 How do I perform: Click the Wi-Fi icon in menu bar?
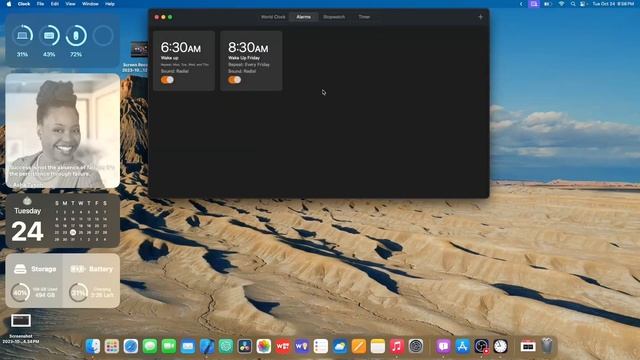pyautogui.click(x=562, y=4)
